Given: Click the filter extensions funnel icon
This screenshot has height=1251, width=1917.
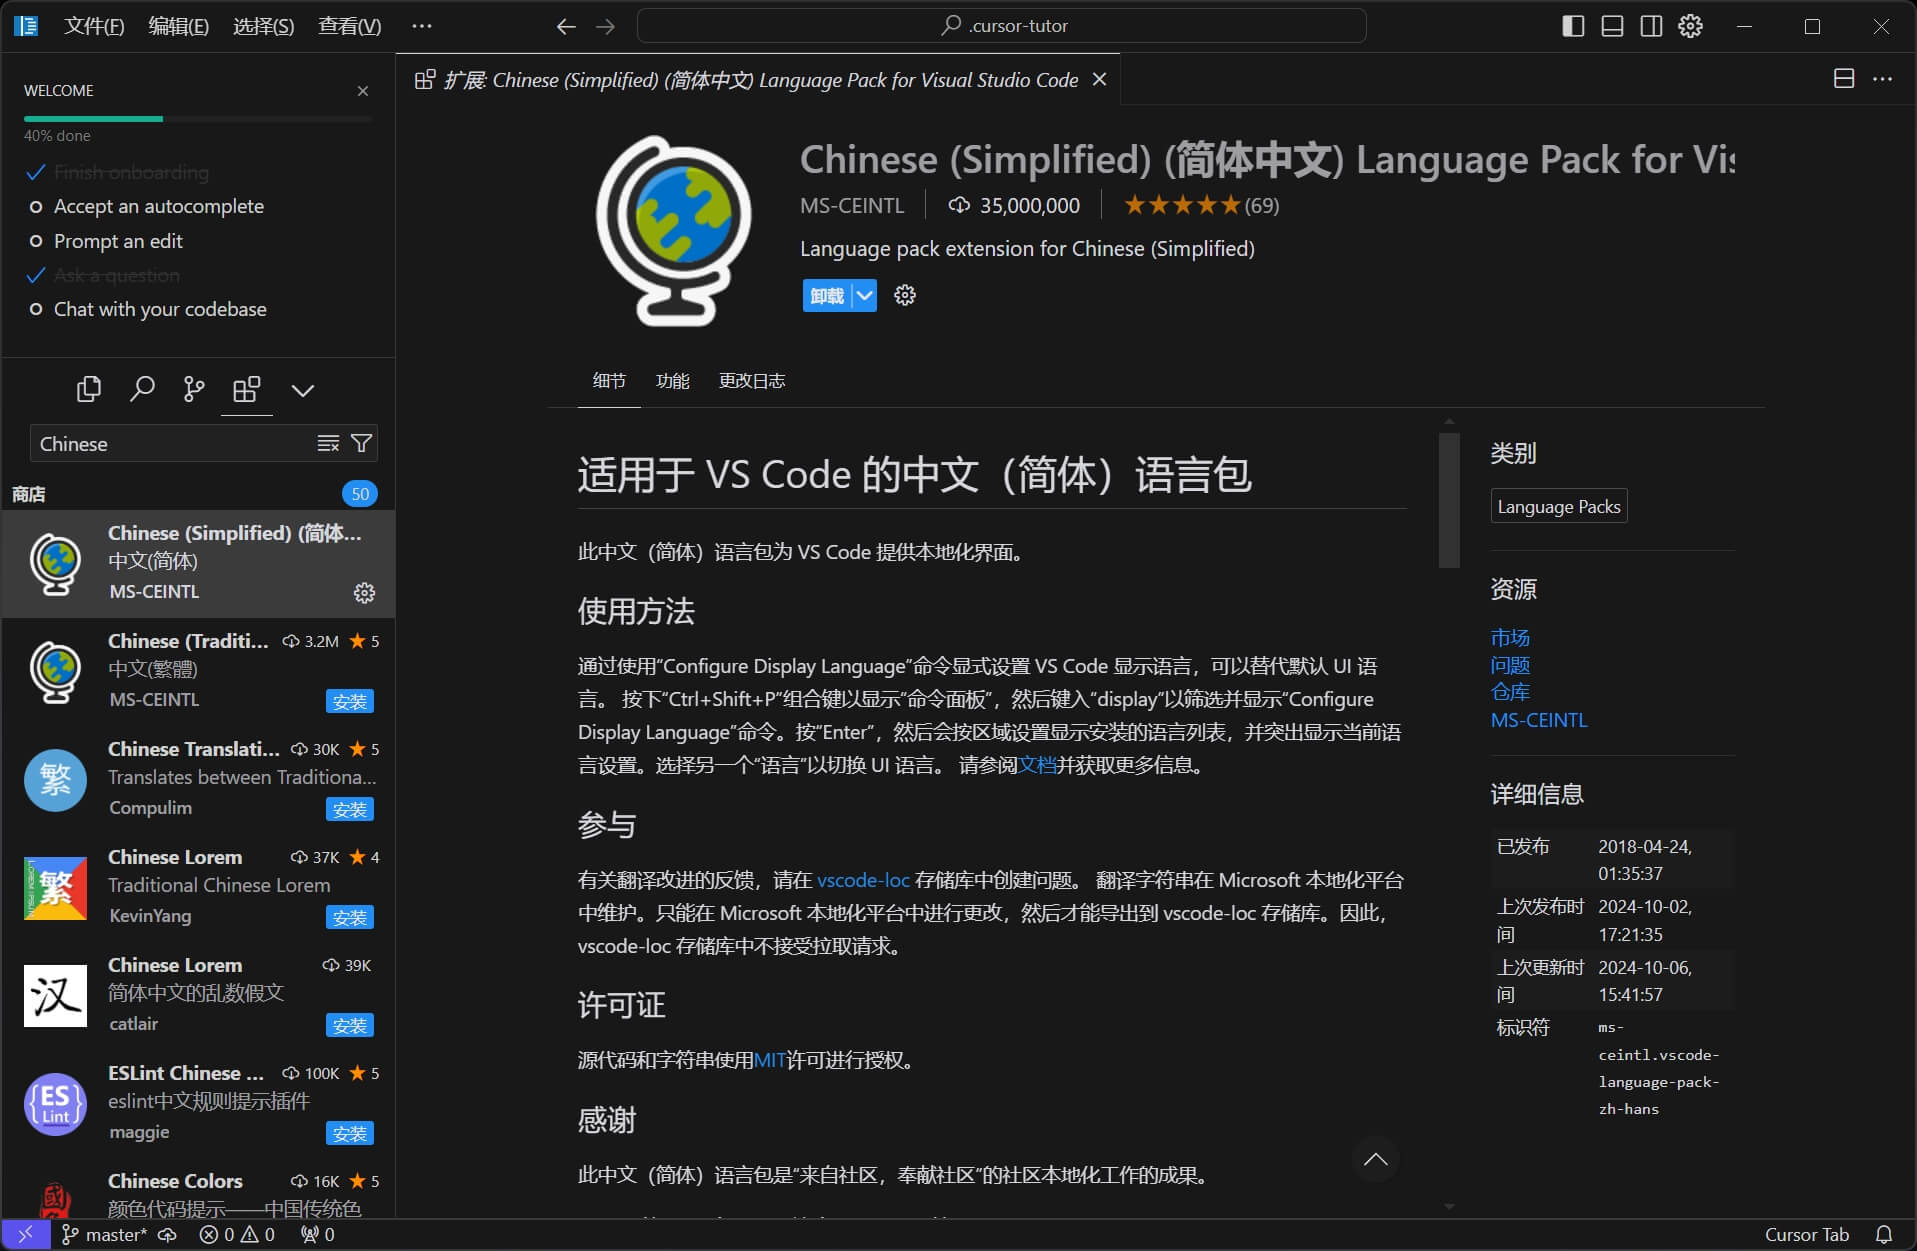Looking at the screenshot, I should [362, 443].
